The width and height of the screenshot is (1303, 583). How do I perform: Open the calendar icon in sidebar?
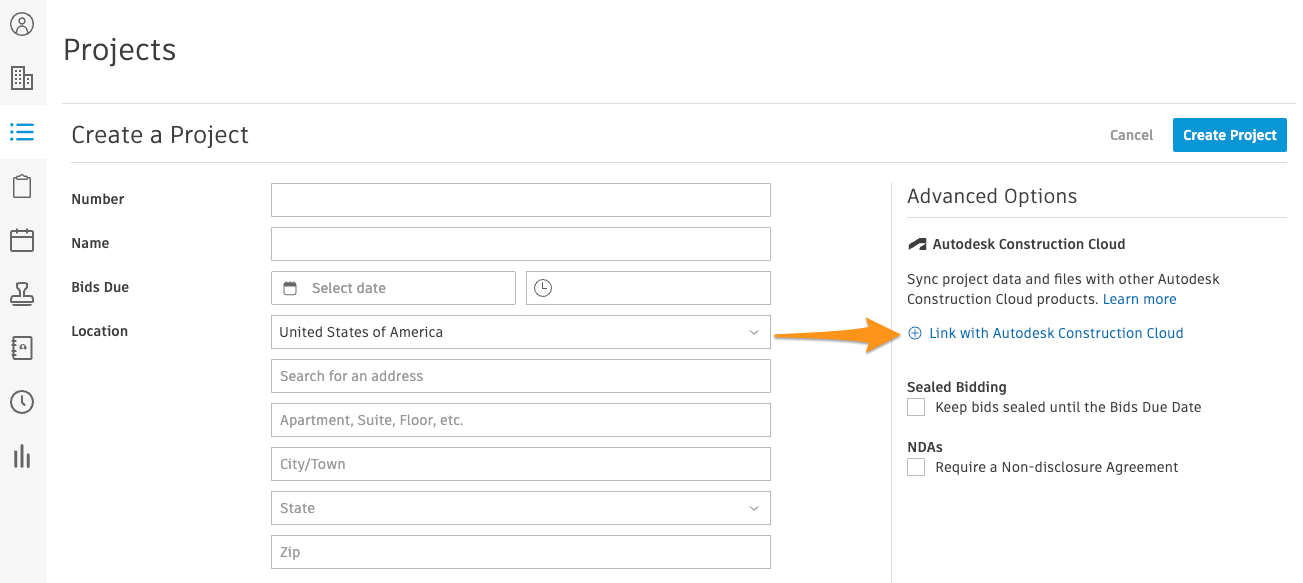click(22, 240)
